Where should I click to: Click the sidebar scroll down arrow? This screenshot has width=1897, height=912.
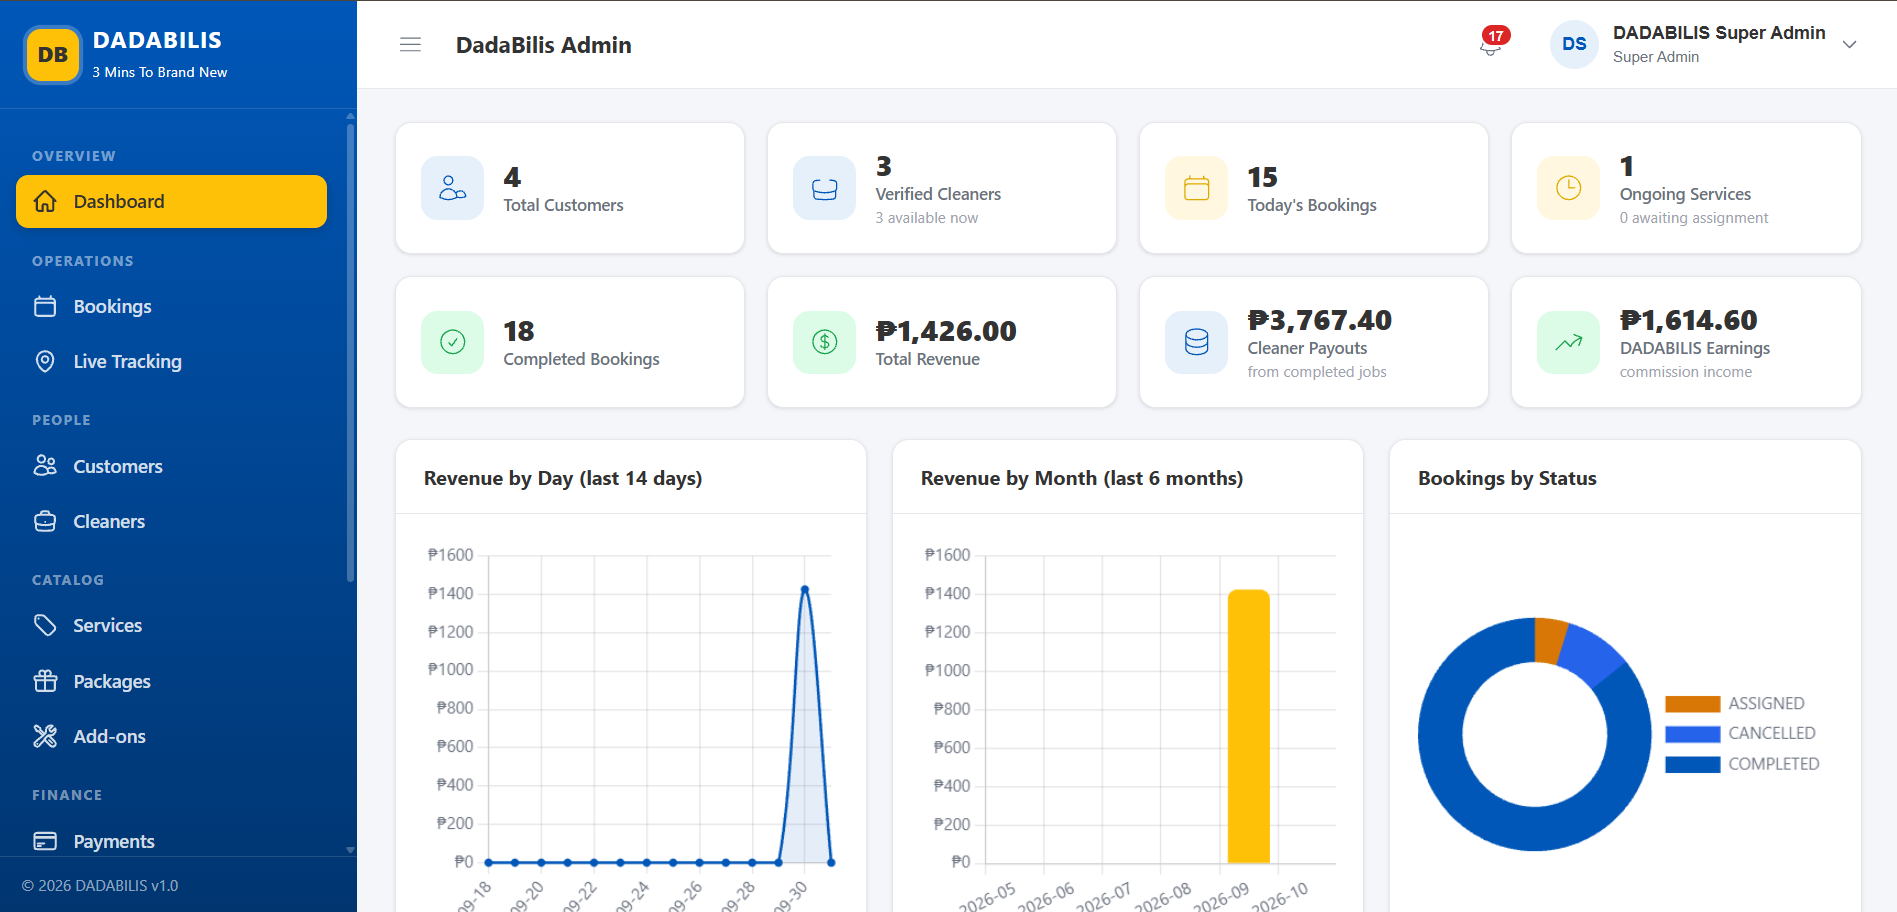[x=350, y=850]
